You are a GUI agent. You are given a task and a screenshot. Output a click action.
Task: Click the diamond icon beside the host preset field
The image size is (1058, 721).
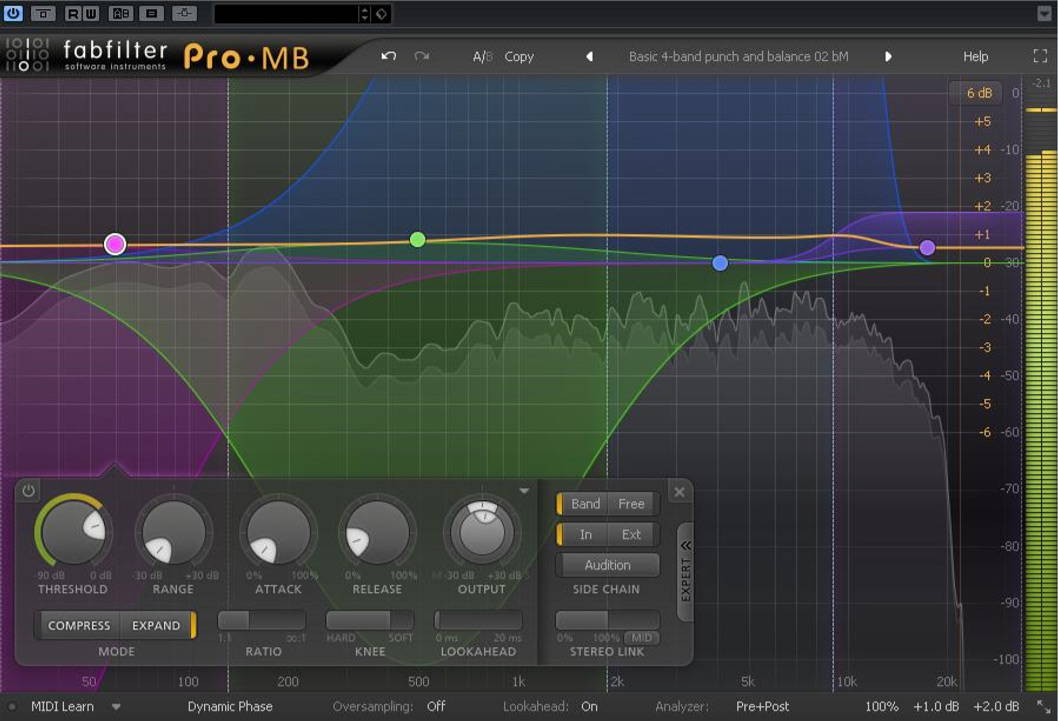click(381, 13)
